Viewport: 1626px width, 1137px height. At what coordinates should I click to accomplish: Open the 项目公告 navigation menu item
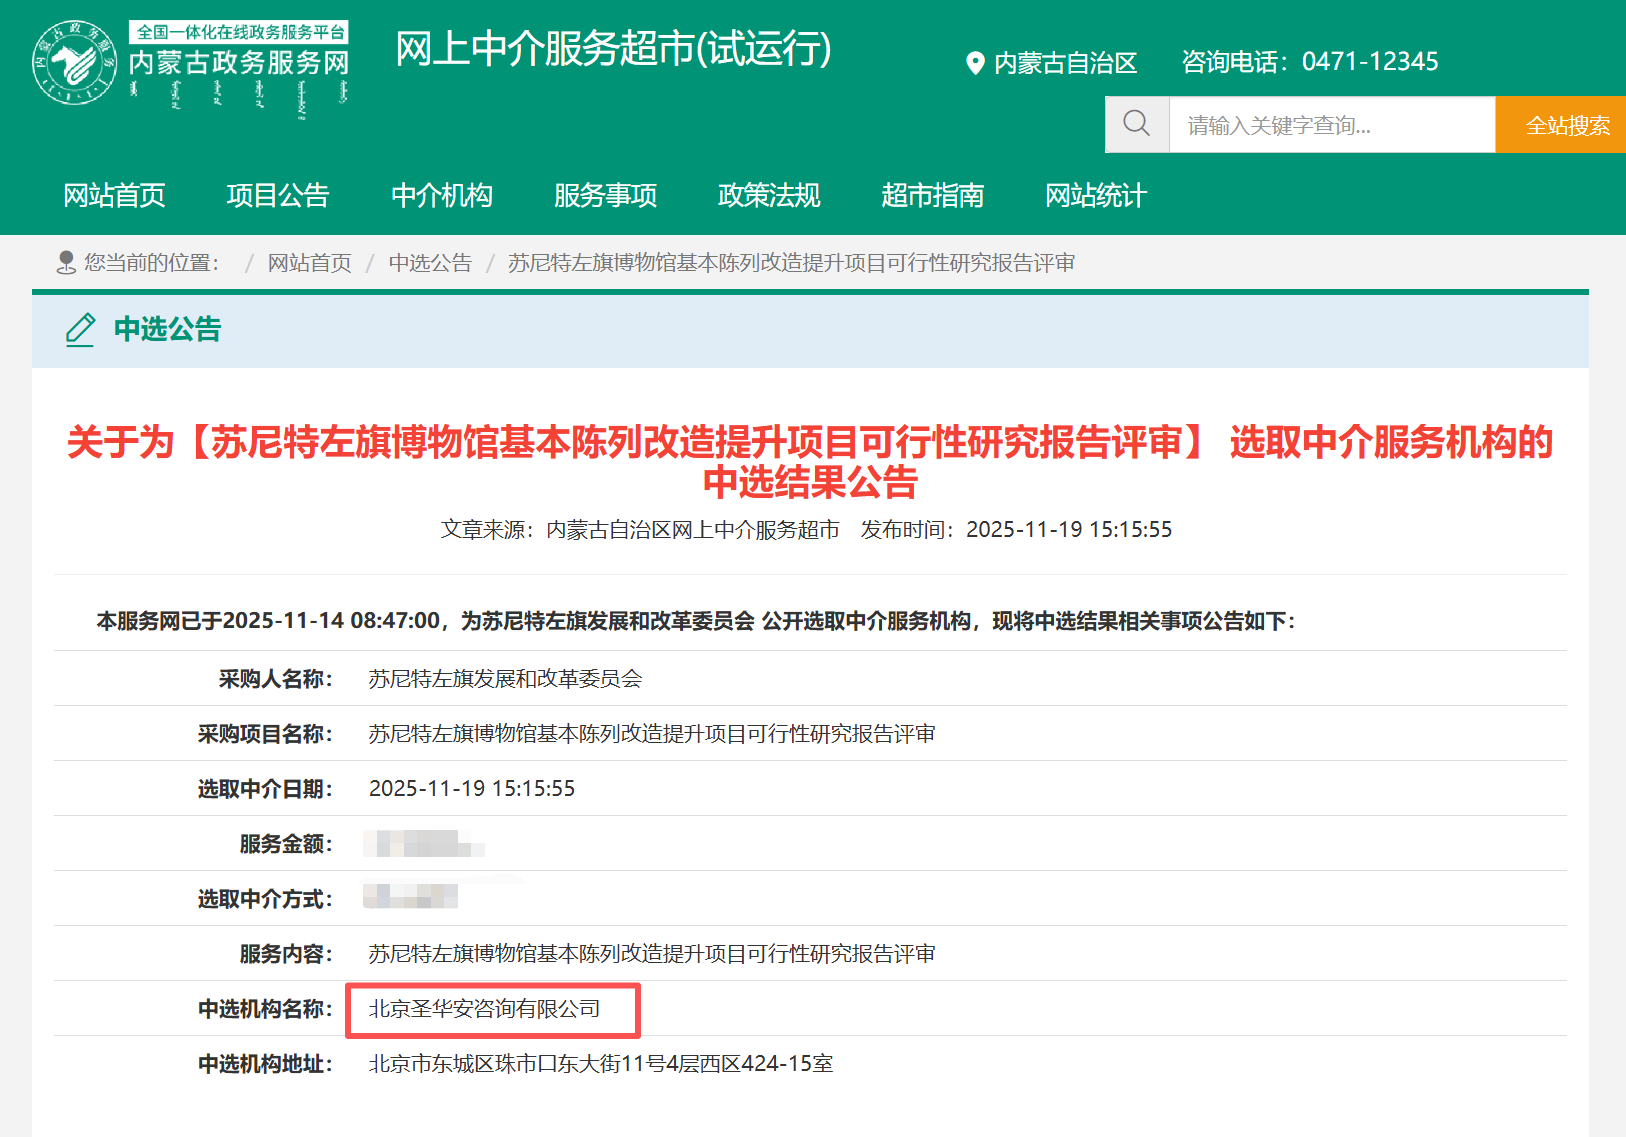click(x=278, y=196)
